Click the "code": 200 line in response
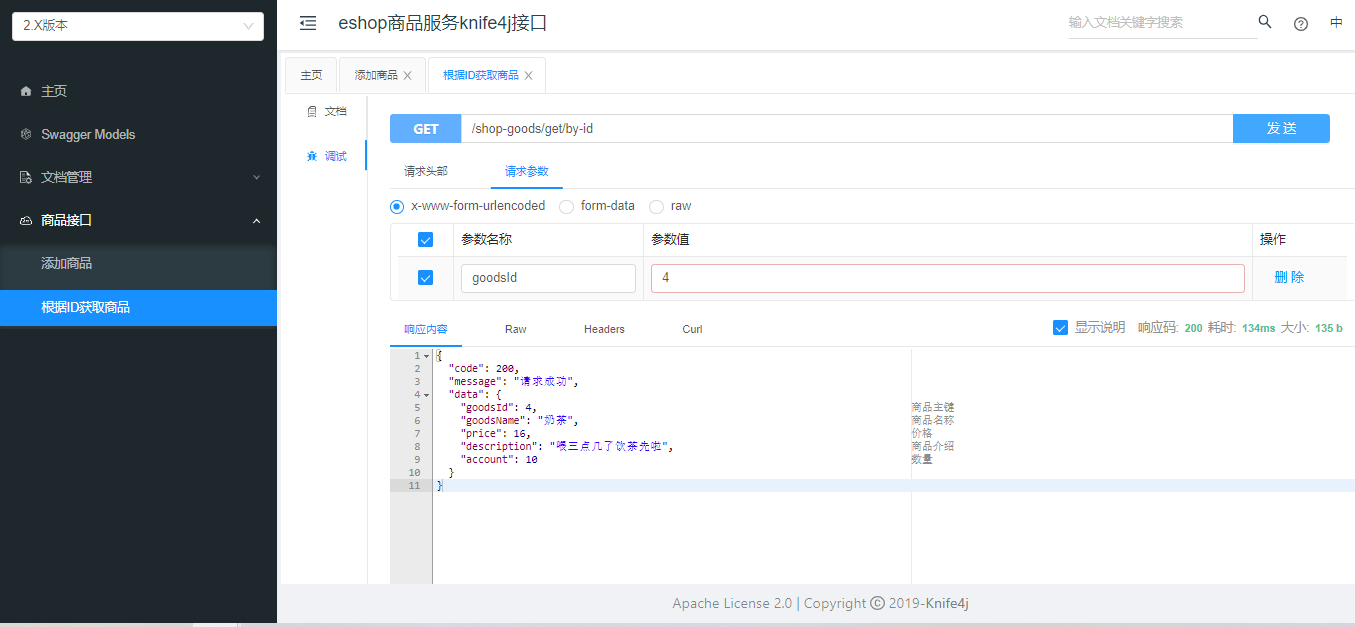The width and height of the screenshot is (1355, 627). tap(484, 368)
